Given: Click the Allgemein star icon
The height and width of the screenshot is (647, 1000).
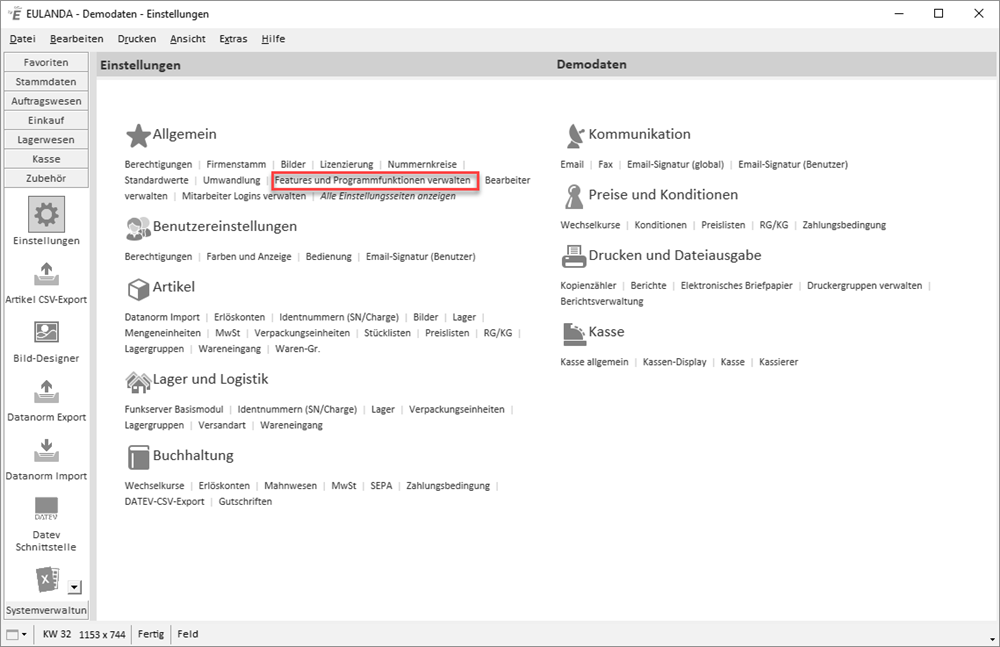Looking at the screenshot, I should point(138,135).
